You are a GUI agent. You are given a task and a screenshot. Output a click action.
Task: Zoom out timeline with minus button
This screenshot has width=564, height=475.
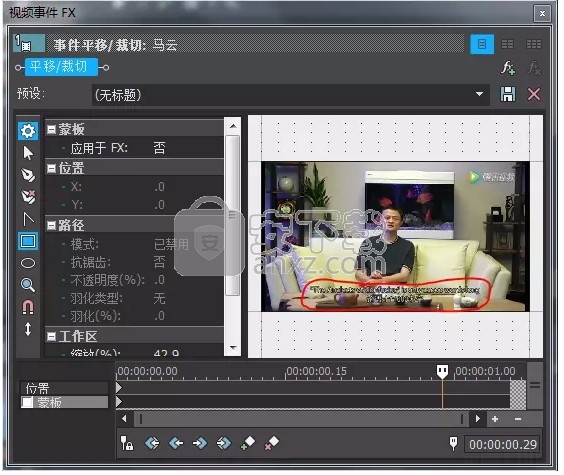tap(518, 419)
